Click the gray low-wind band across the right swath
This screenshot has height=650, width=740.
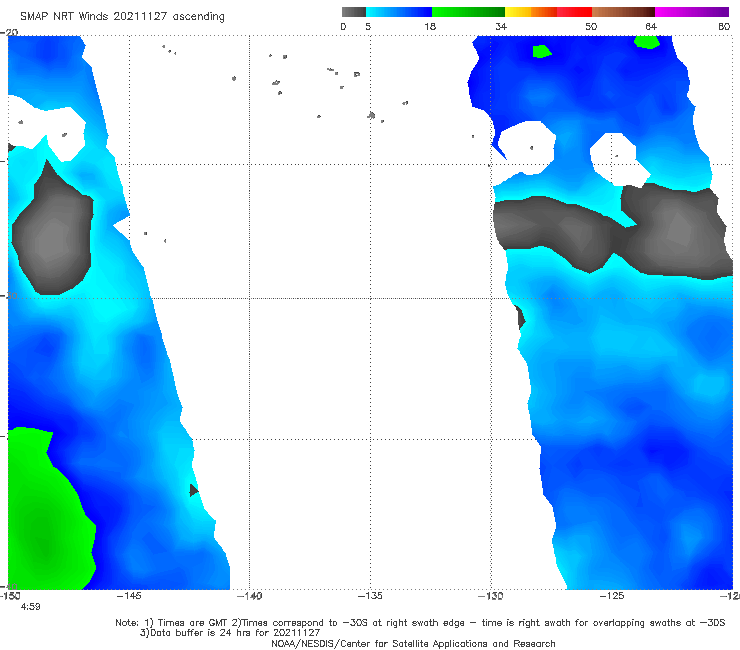(614, 231)
